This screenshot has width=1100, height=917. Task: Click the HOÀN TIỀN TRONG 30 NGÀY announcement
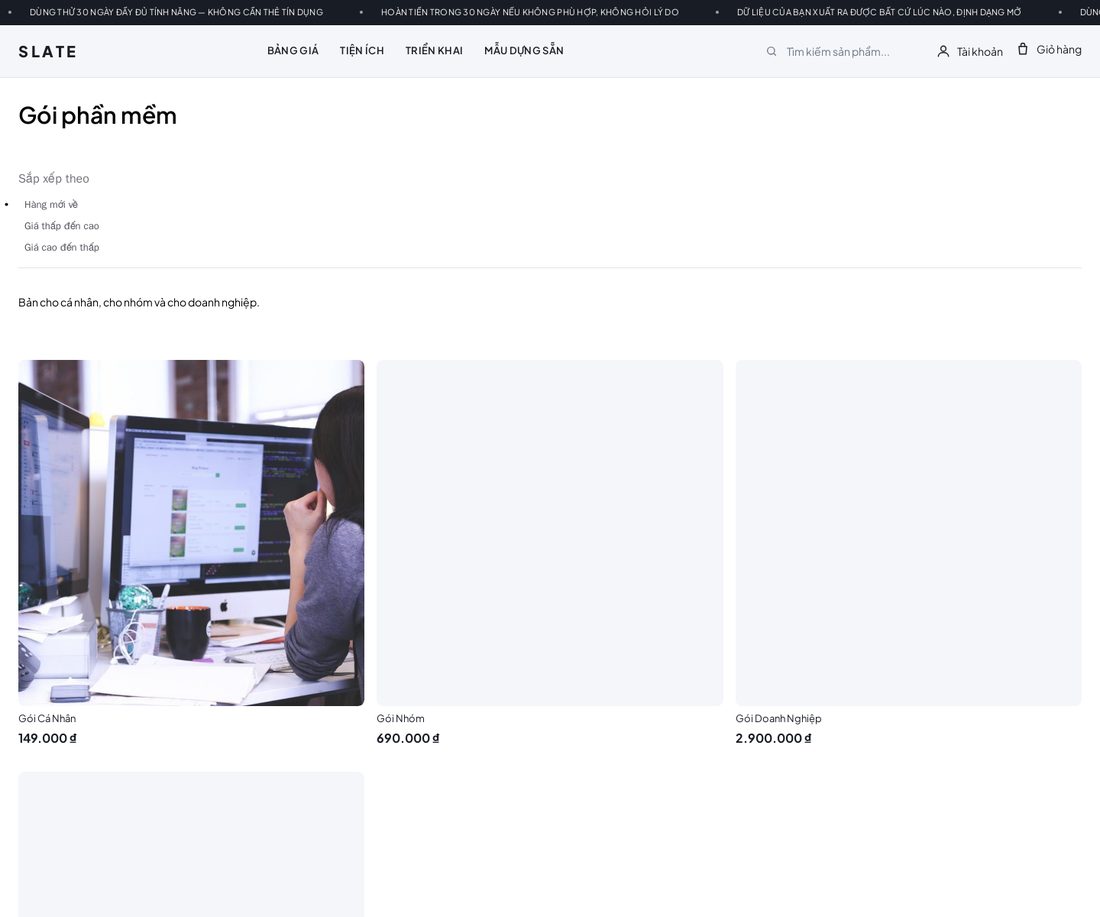click(530, 12)
